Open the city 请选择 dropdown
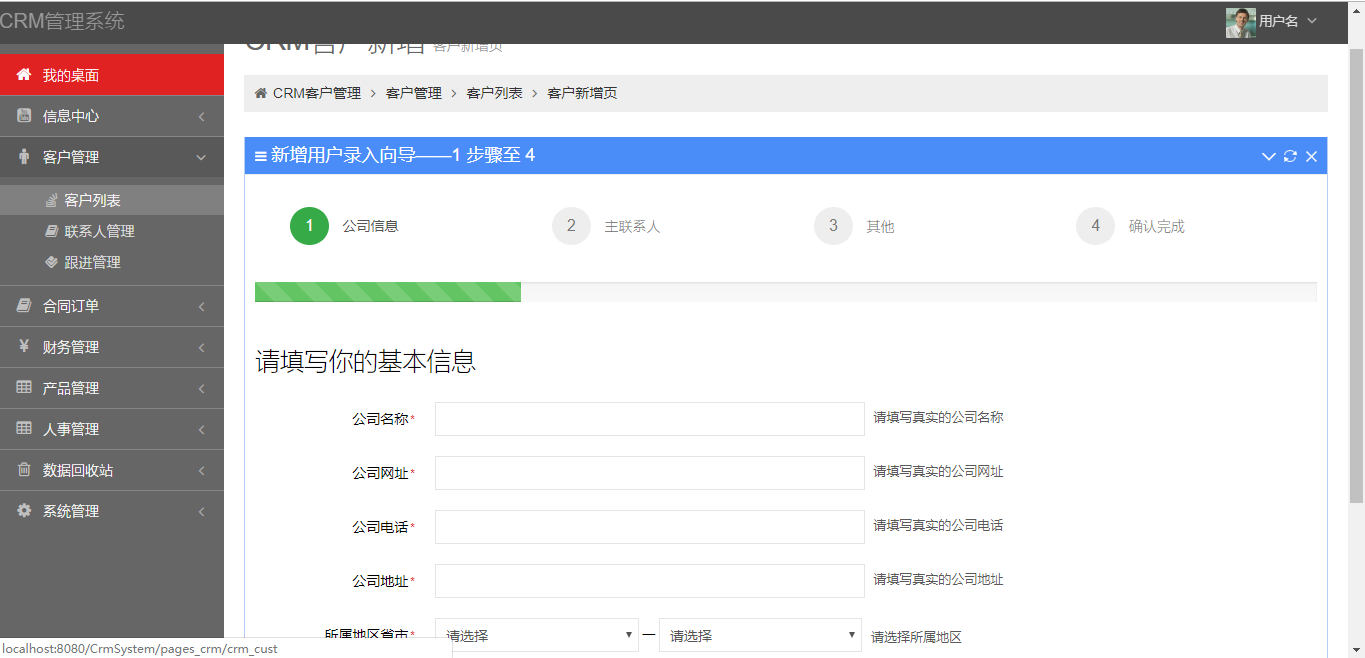Image resolution: width=1365 pixels, height=658 pixels. 760,635
